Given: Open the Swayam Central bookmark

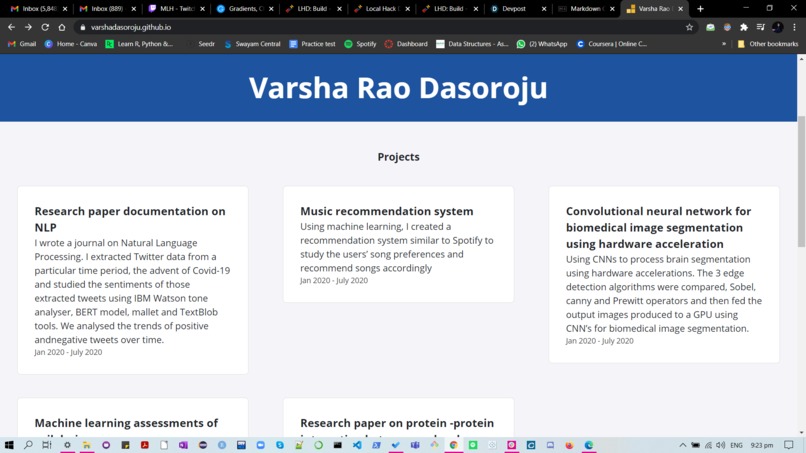Looking at the screenshot, I should 252,44.
